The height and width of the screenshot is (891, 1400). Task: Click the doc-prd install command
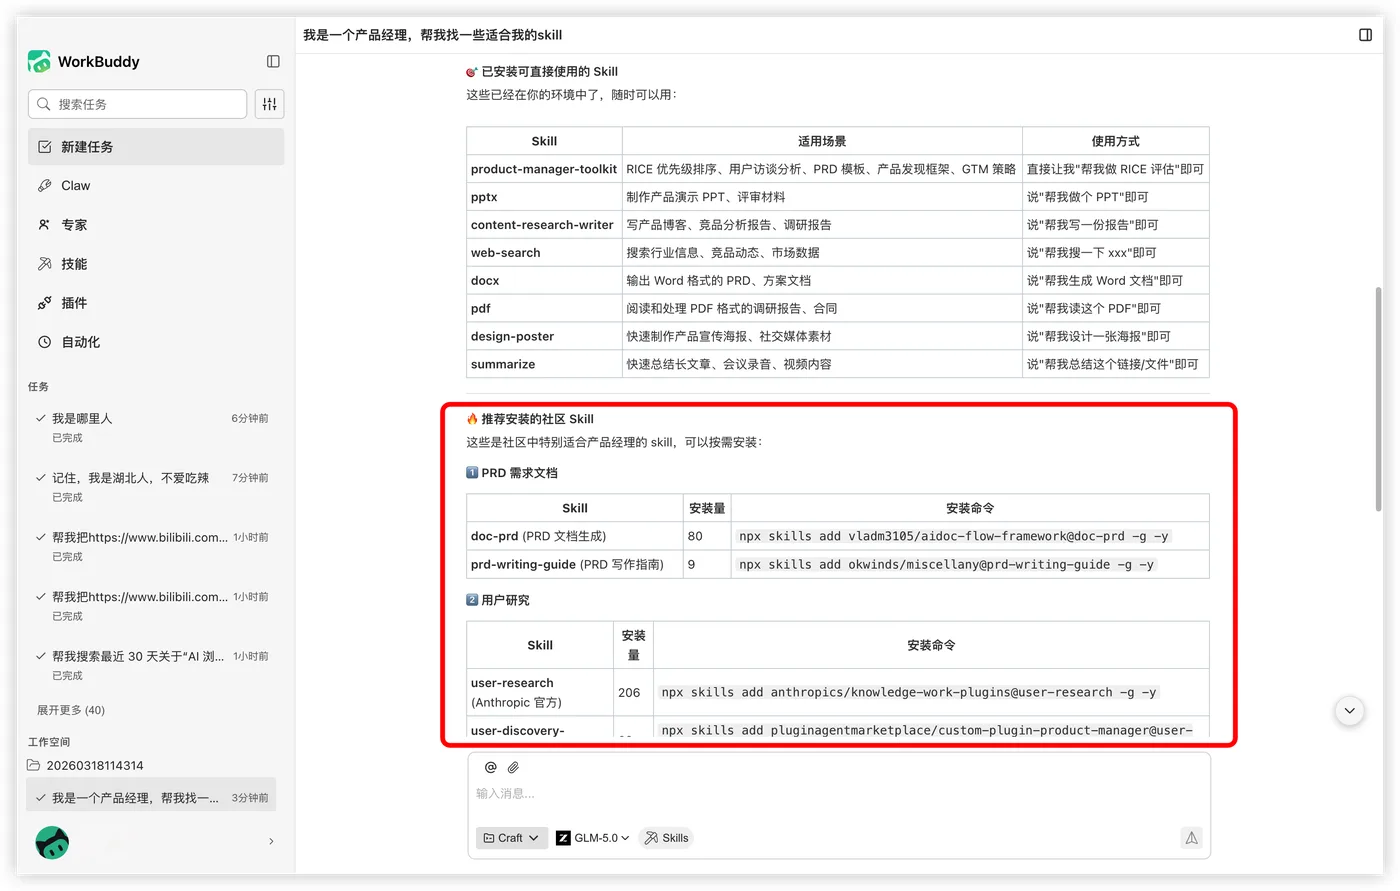(x=953, y=537)
